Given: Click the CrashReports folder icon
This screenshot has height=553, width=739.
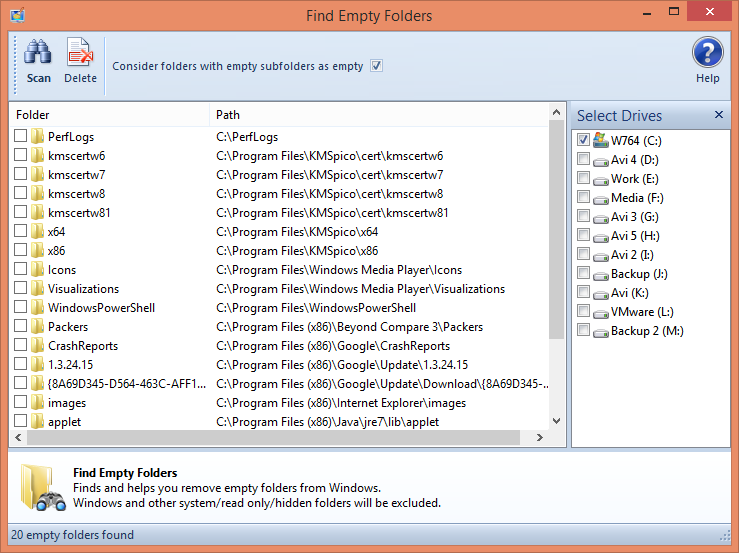Looking at the screenshot, I should pos(37,346).
